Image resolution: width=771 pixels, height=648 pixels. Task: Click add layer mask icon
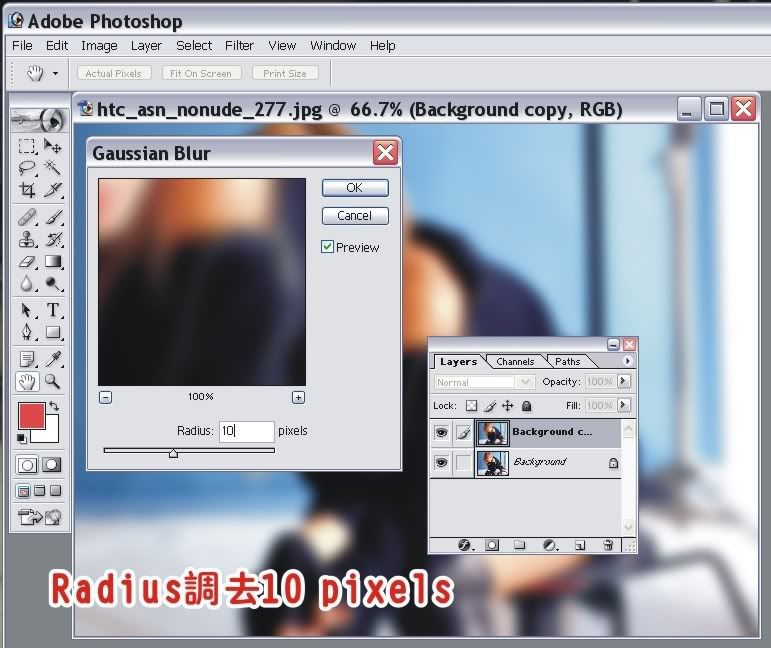pos(492,545)
